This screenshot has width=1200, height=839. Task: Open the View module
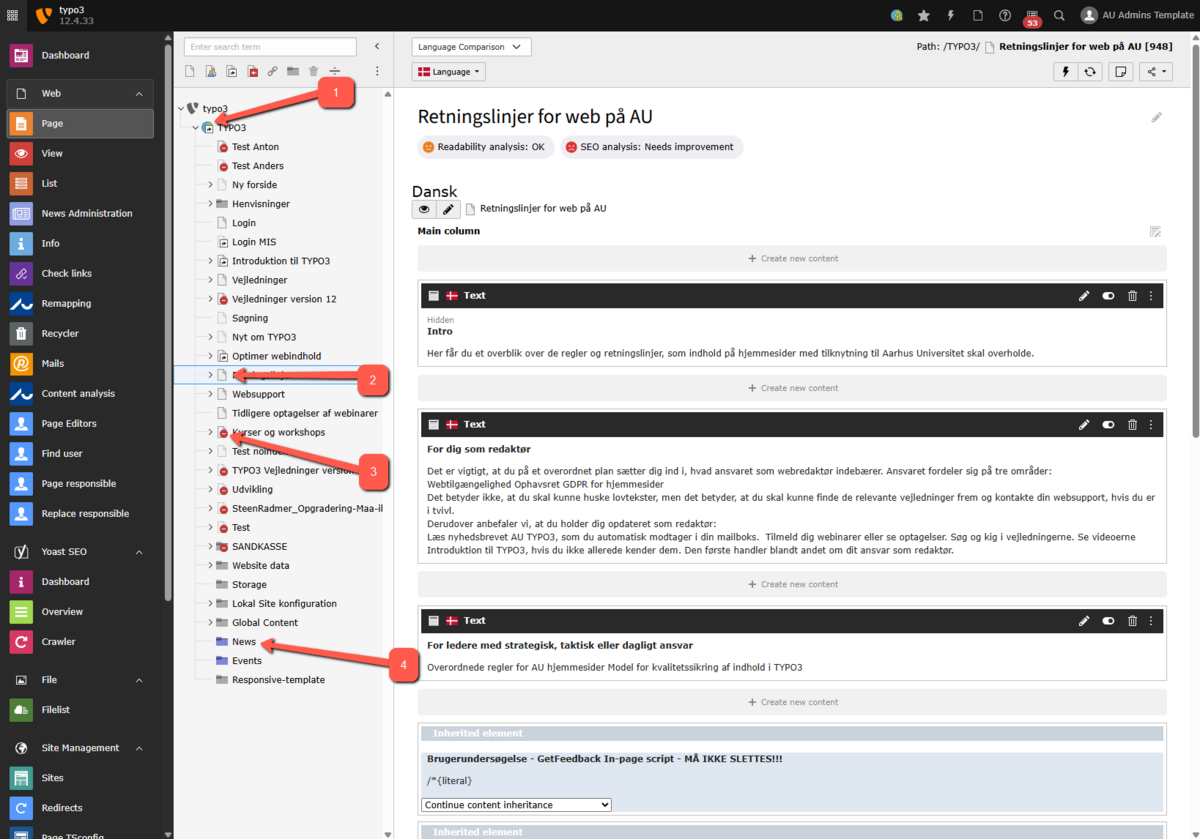tap(80, 153)
